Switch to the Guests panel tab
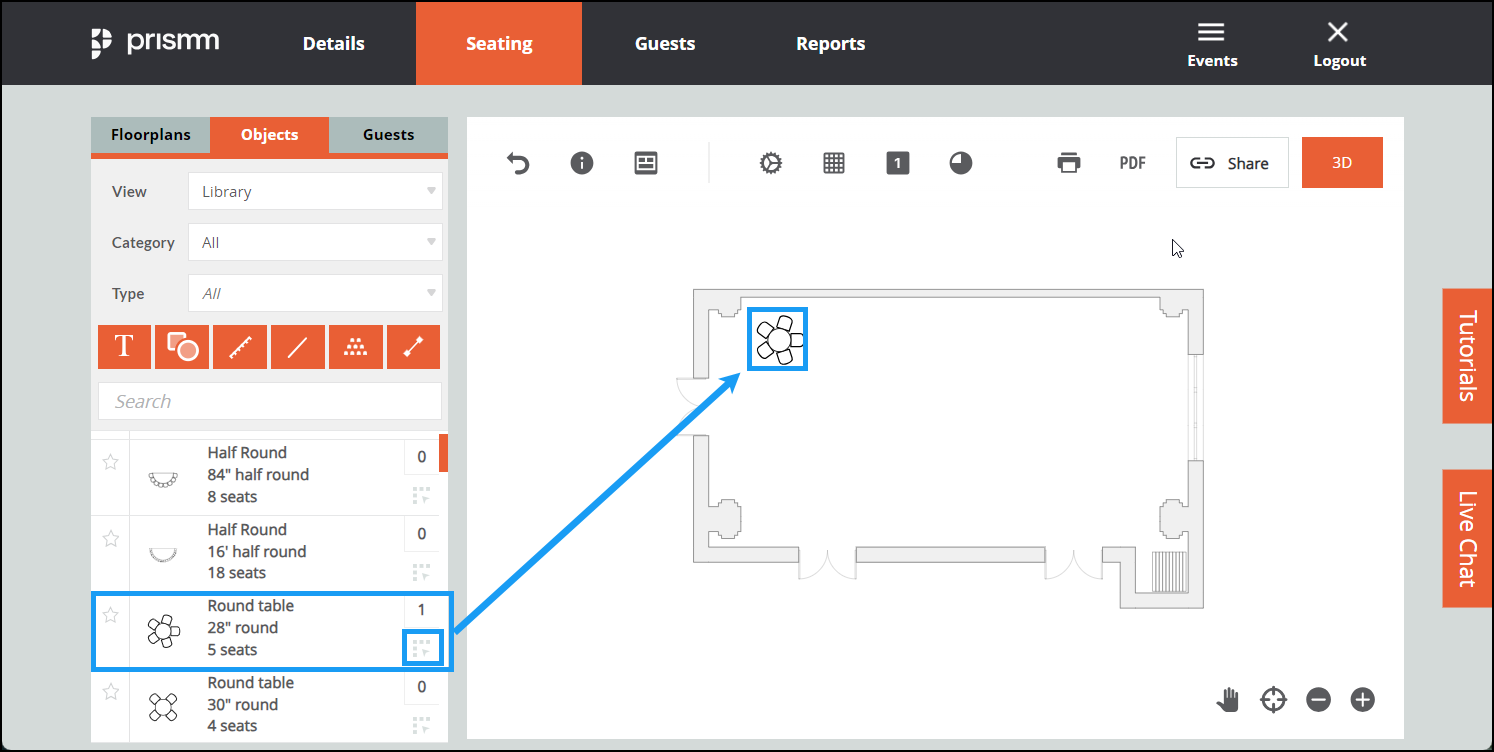This screenshot has height=752, width=1494. (x=388, y=135)
